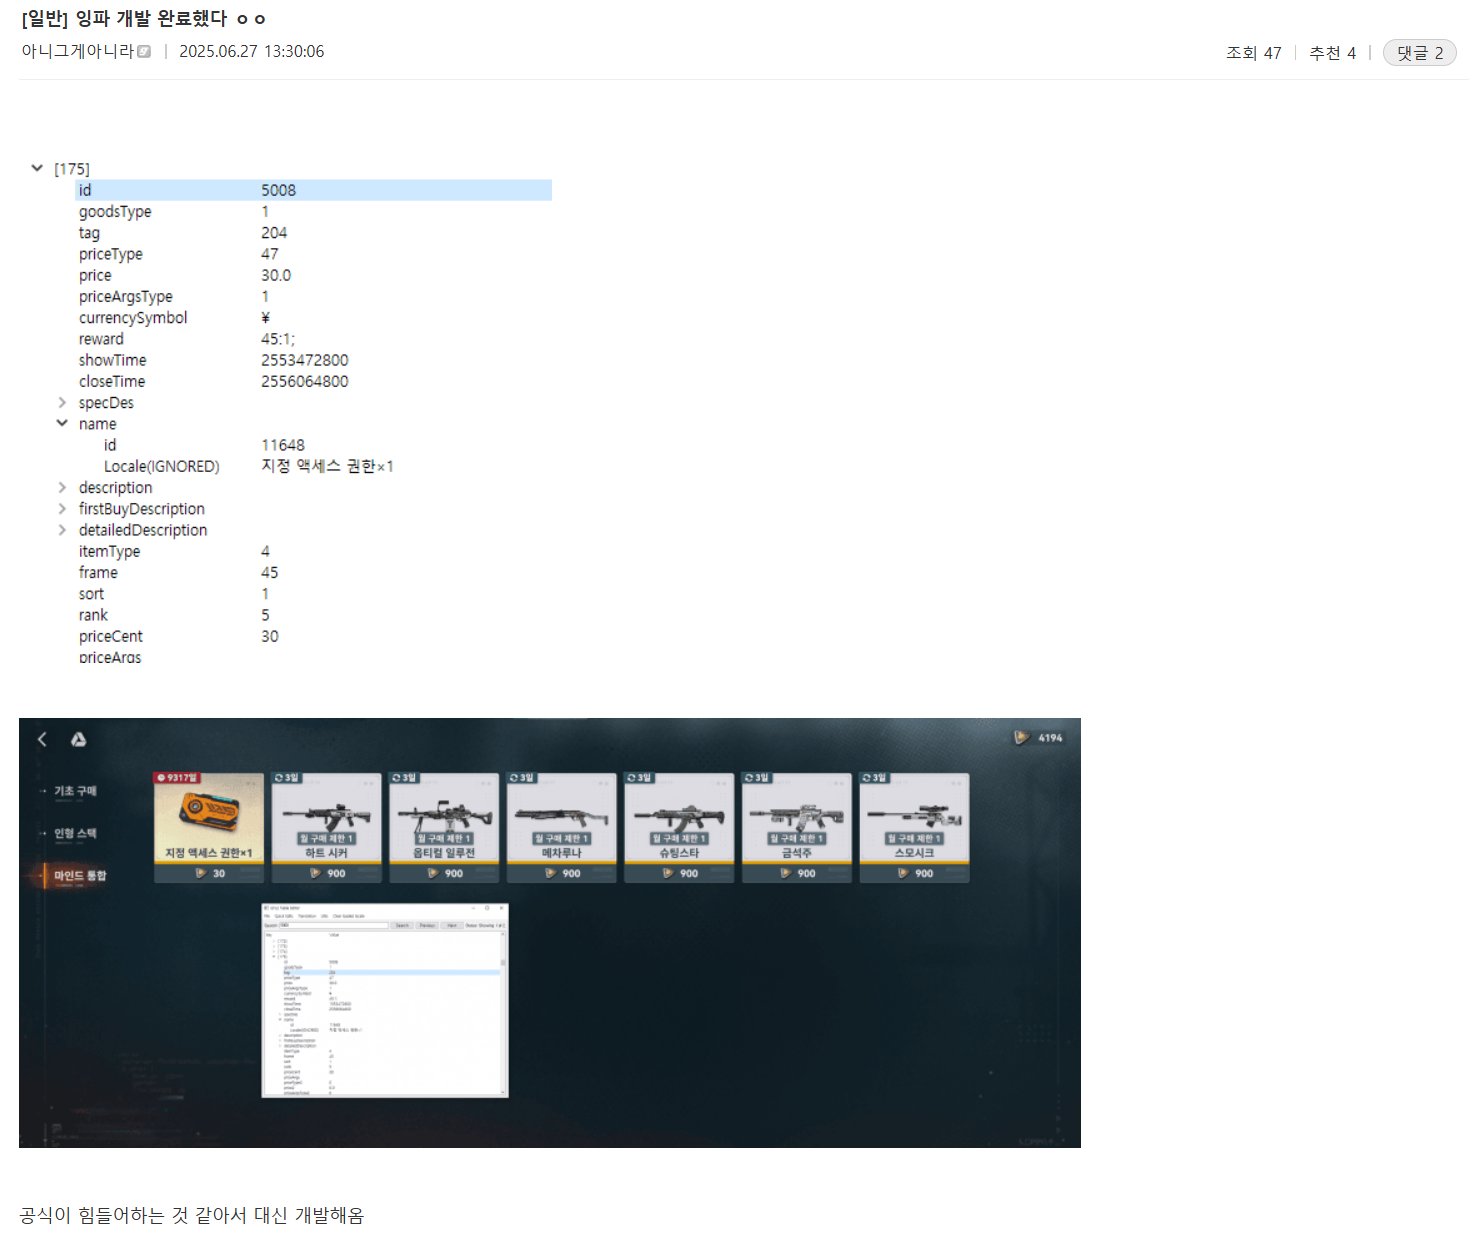The height and width of the screenshot is (1250, 1475).
Task: Click the 추천 4 recommend count
Action: pos(1333,53)
